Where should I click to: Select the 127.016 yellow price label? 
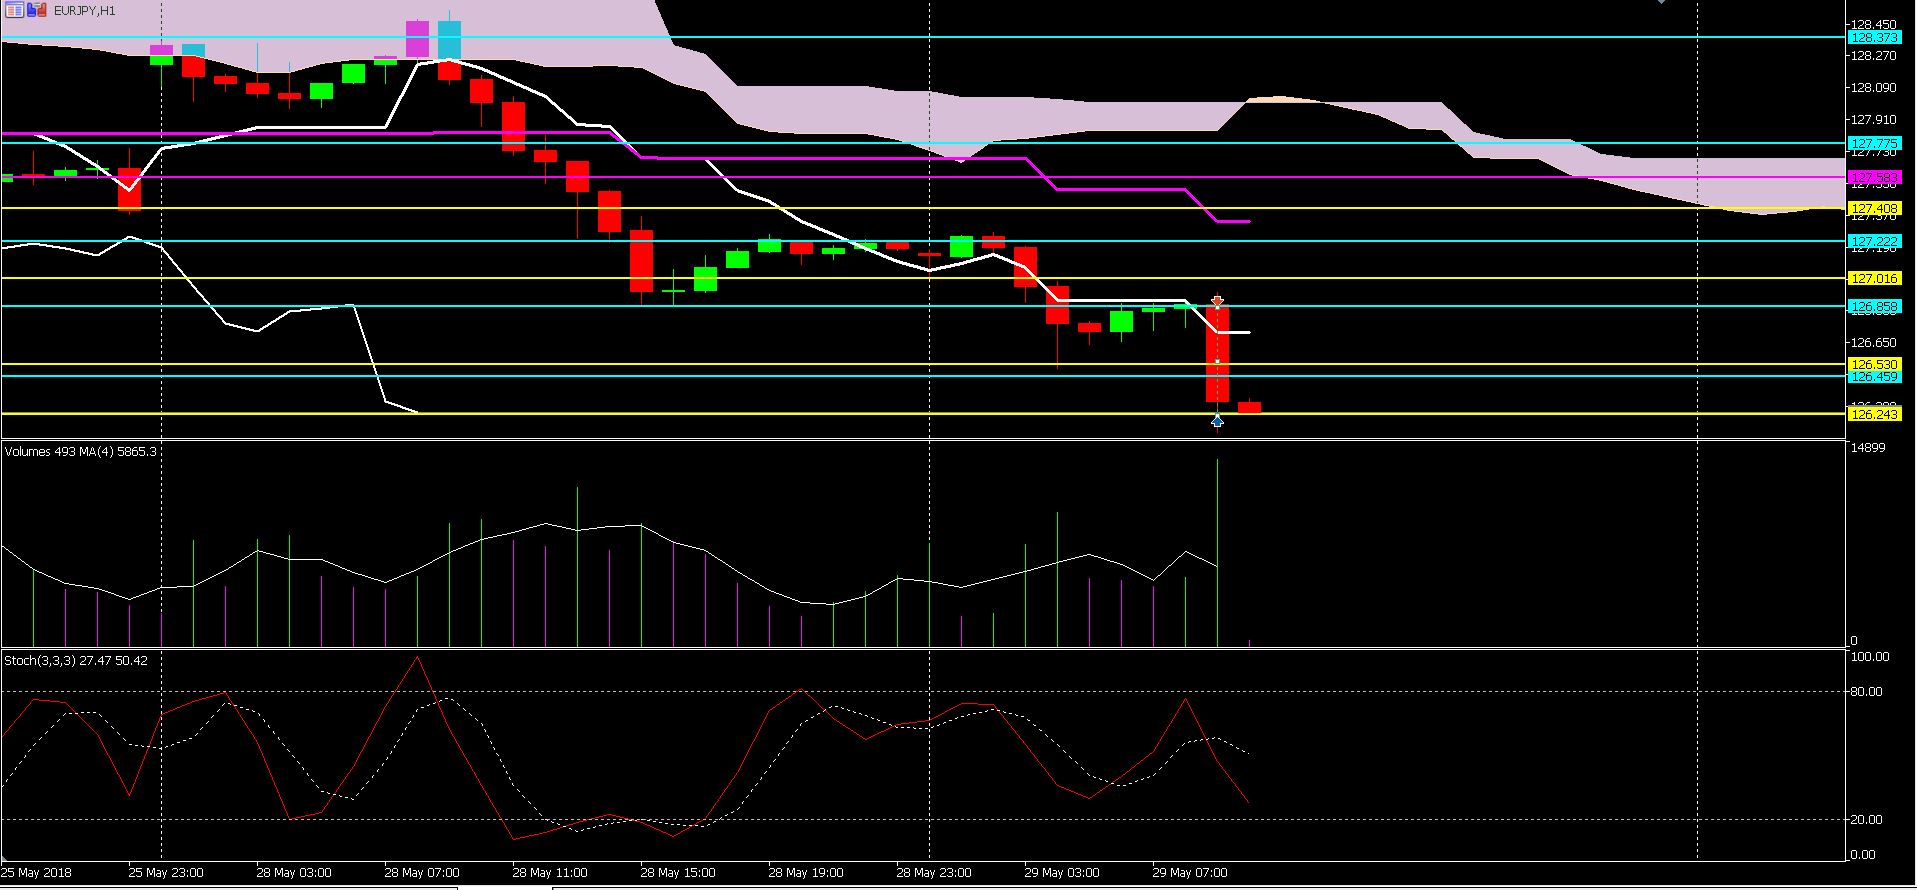click(x=1874, y=278)
